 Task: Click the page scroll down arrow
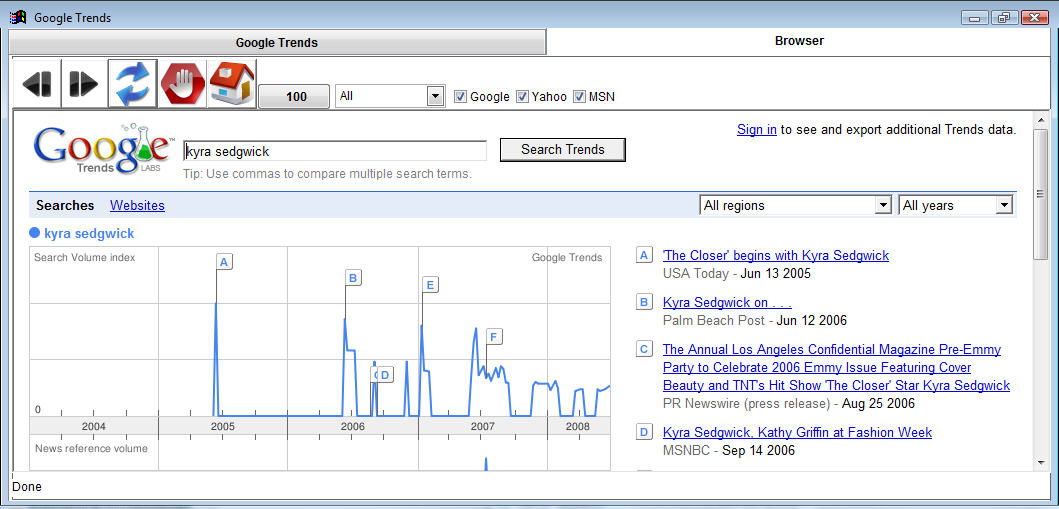point(1041,462)
